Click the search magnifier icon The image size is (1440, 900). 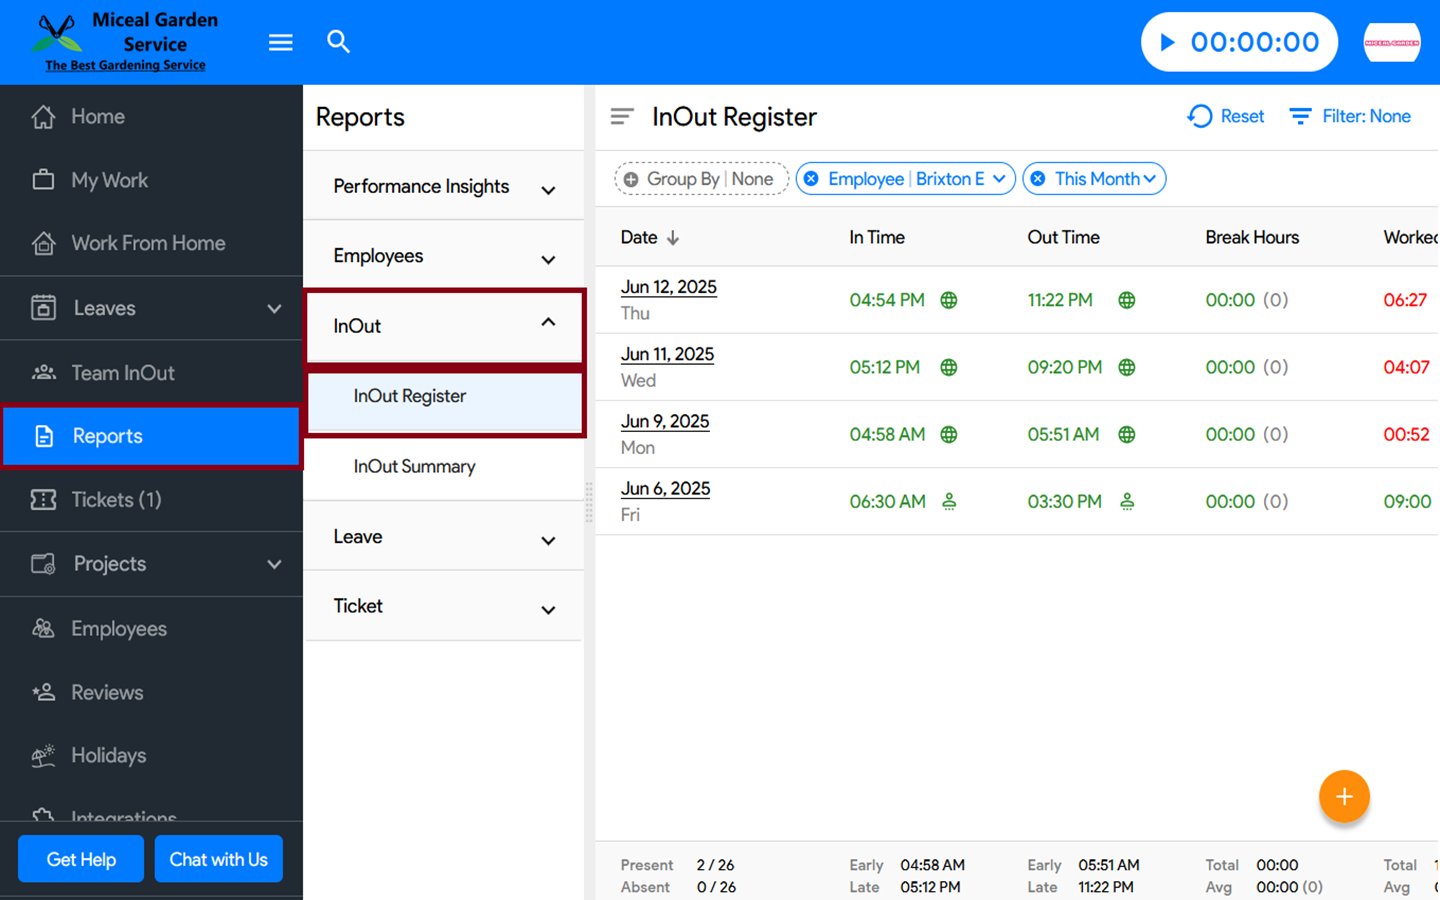tap(338, 42)
